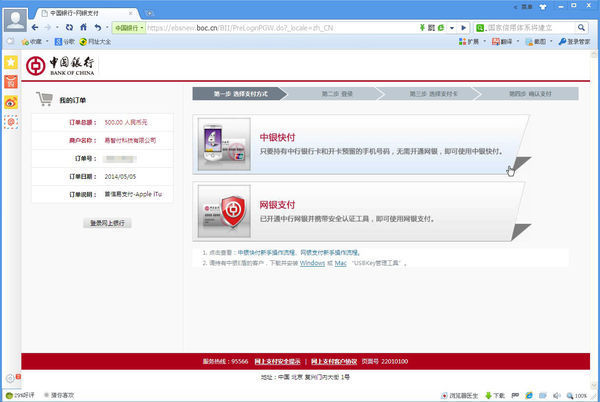
Task: Open the 谷歌 bookmark
Action: (64, 42)
